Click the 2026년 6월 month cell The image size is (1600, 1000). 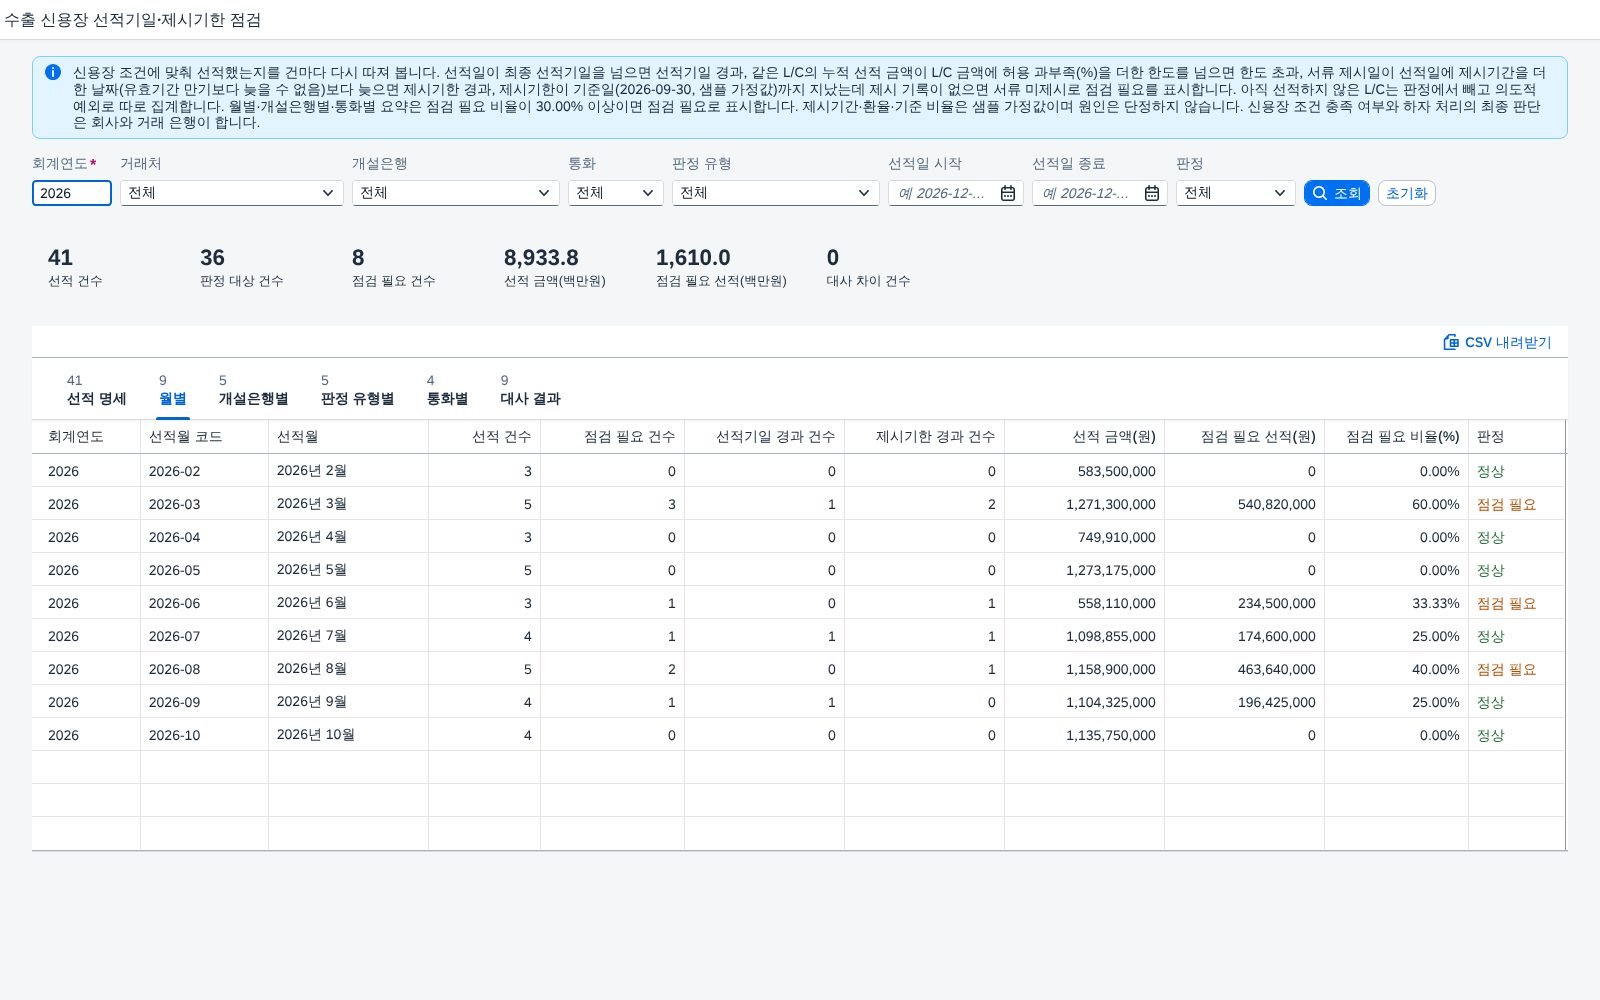348,603
